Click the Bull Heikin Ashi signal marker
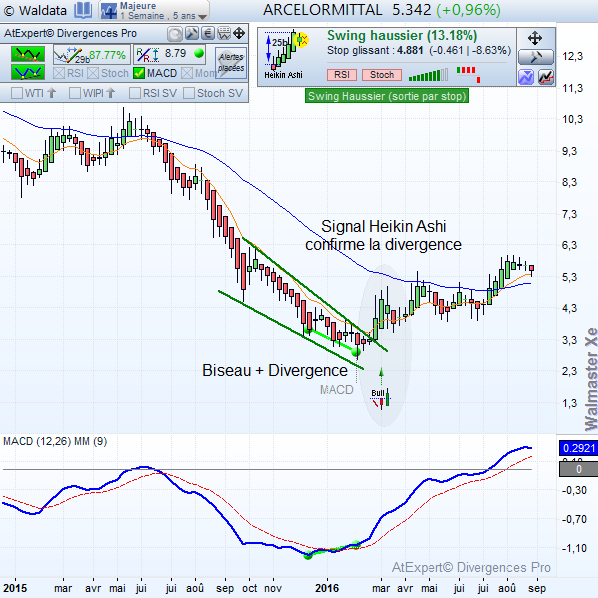 pyautogui.click(x=381, y=398)
